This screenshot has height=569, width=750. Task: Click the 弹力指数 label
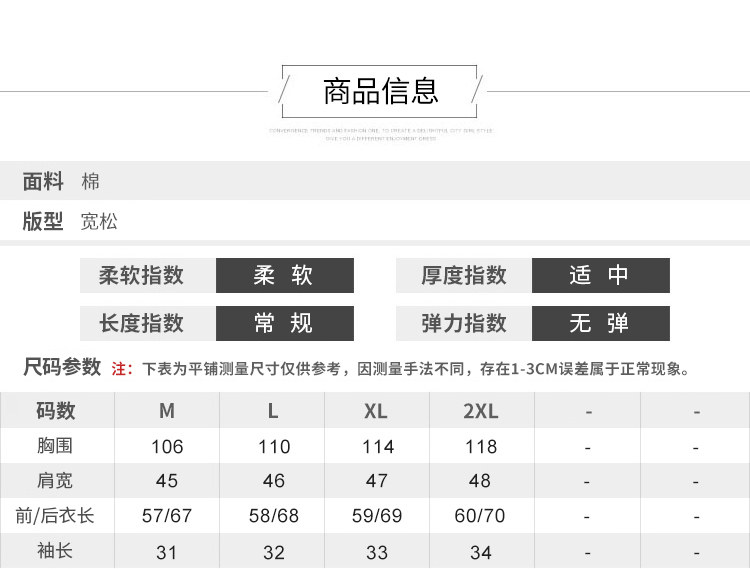click(x=463, y=323)
